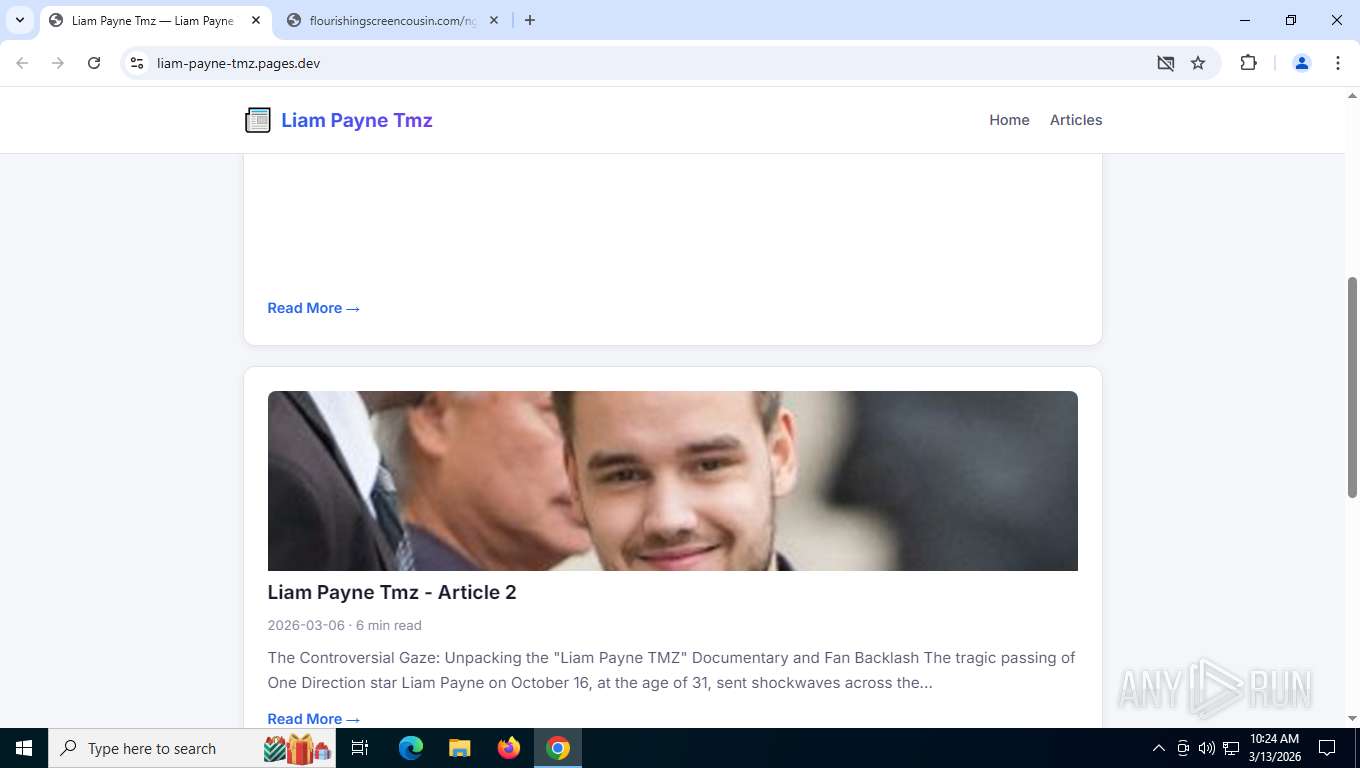Close the flourishingscreencousin.com tab

(x=494, y=20)
